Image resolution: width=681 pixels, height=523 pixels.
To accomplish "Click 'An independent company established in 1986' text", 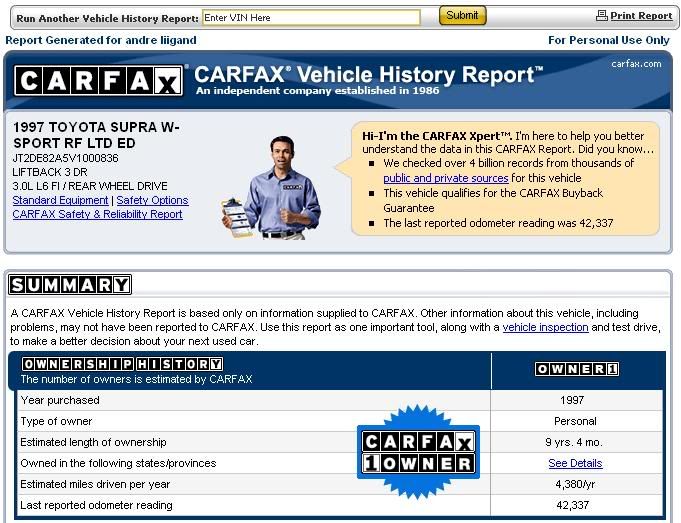I will pos(317,90).
